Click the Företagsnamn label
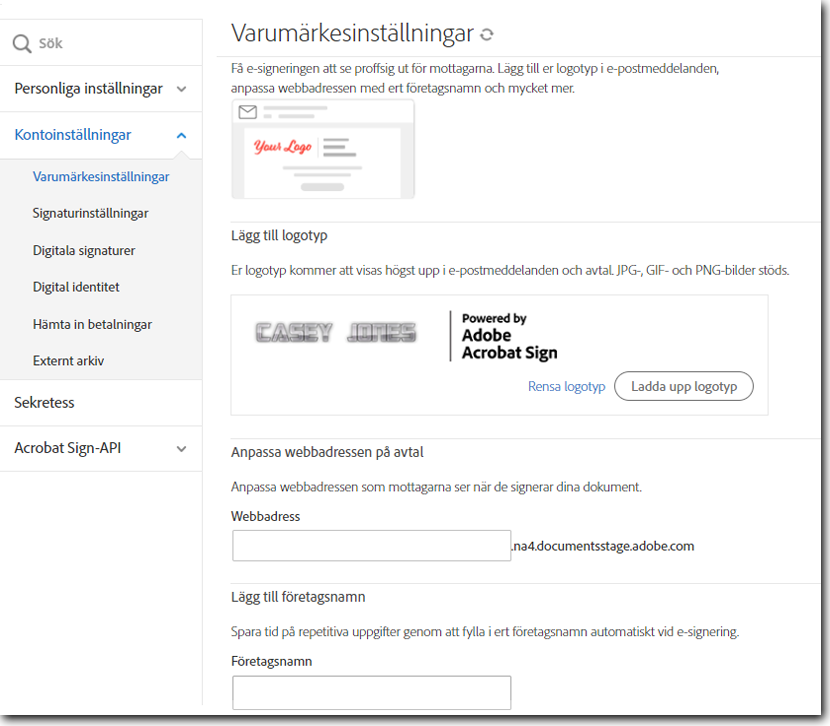Viewport: 830px width, 726px height. pos(272,661)
